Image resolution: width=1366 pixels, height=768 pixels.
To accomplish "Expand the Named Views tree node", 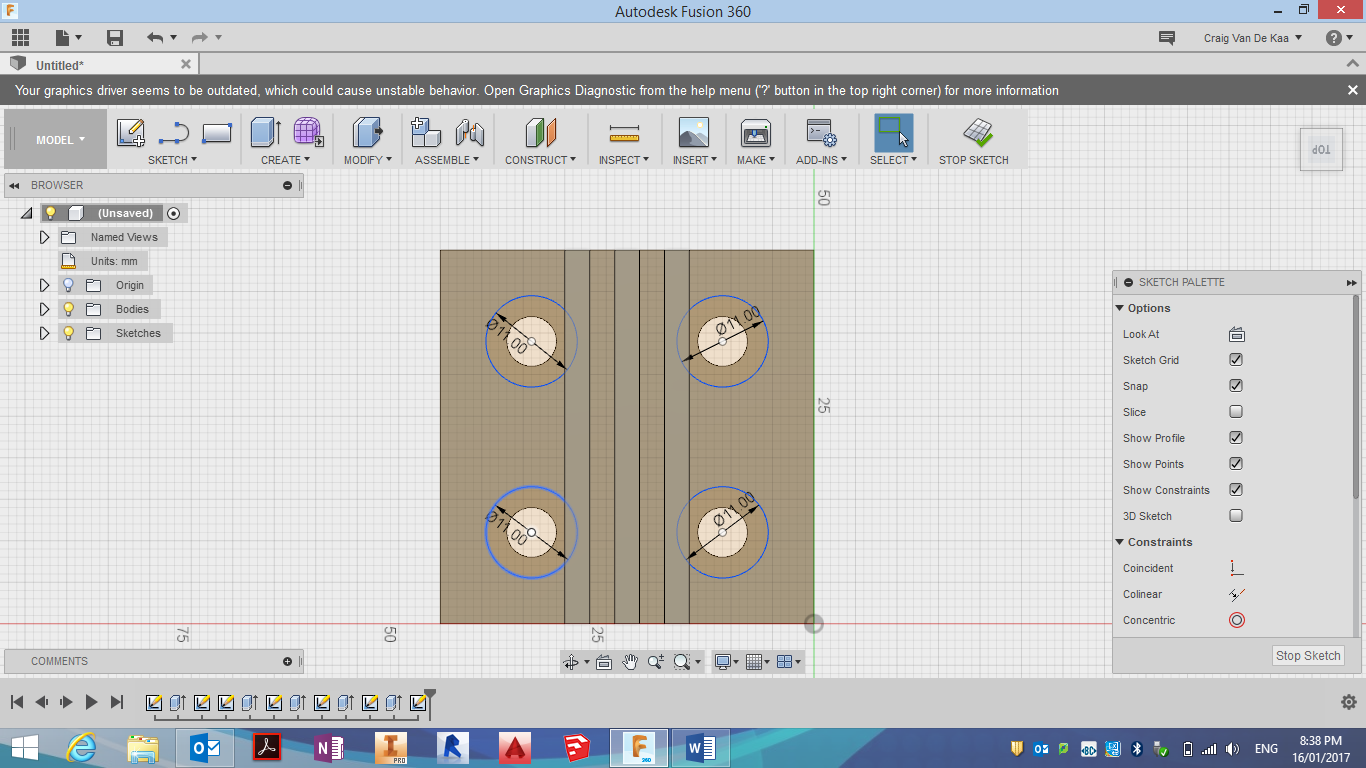I will coord(44,237).
